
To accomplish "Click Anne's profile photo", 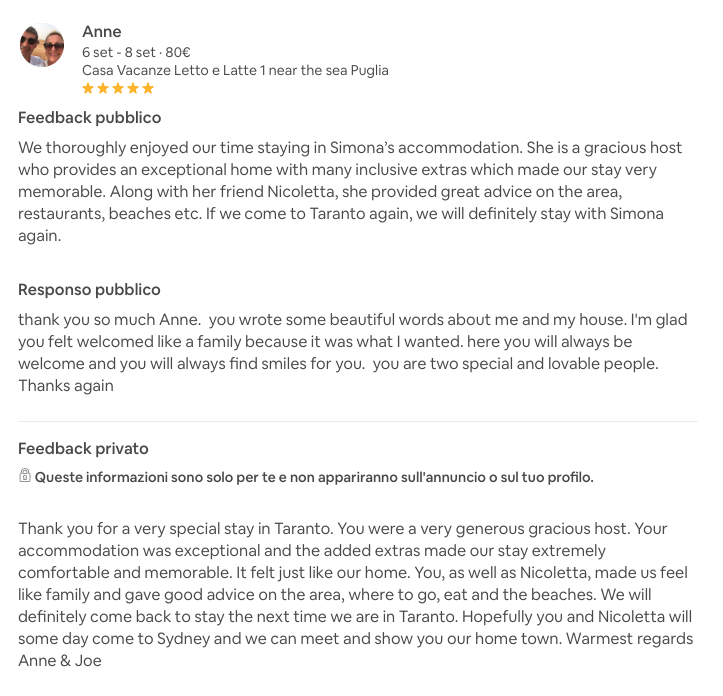I will click(x=42, y=45).
